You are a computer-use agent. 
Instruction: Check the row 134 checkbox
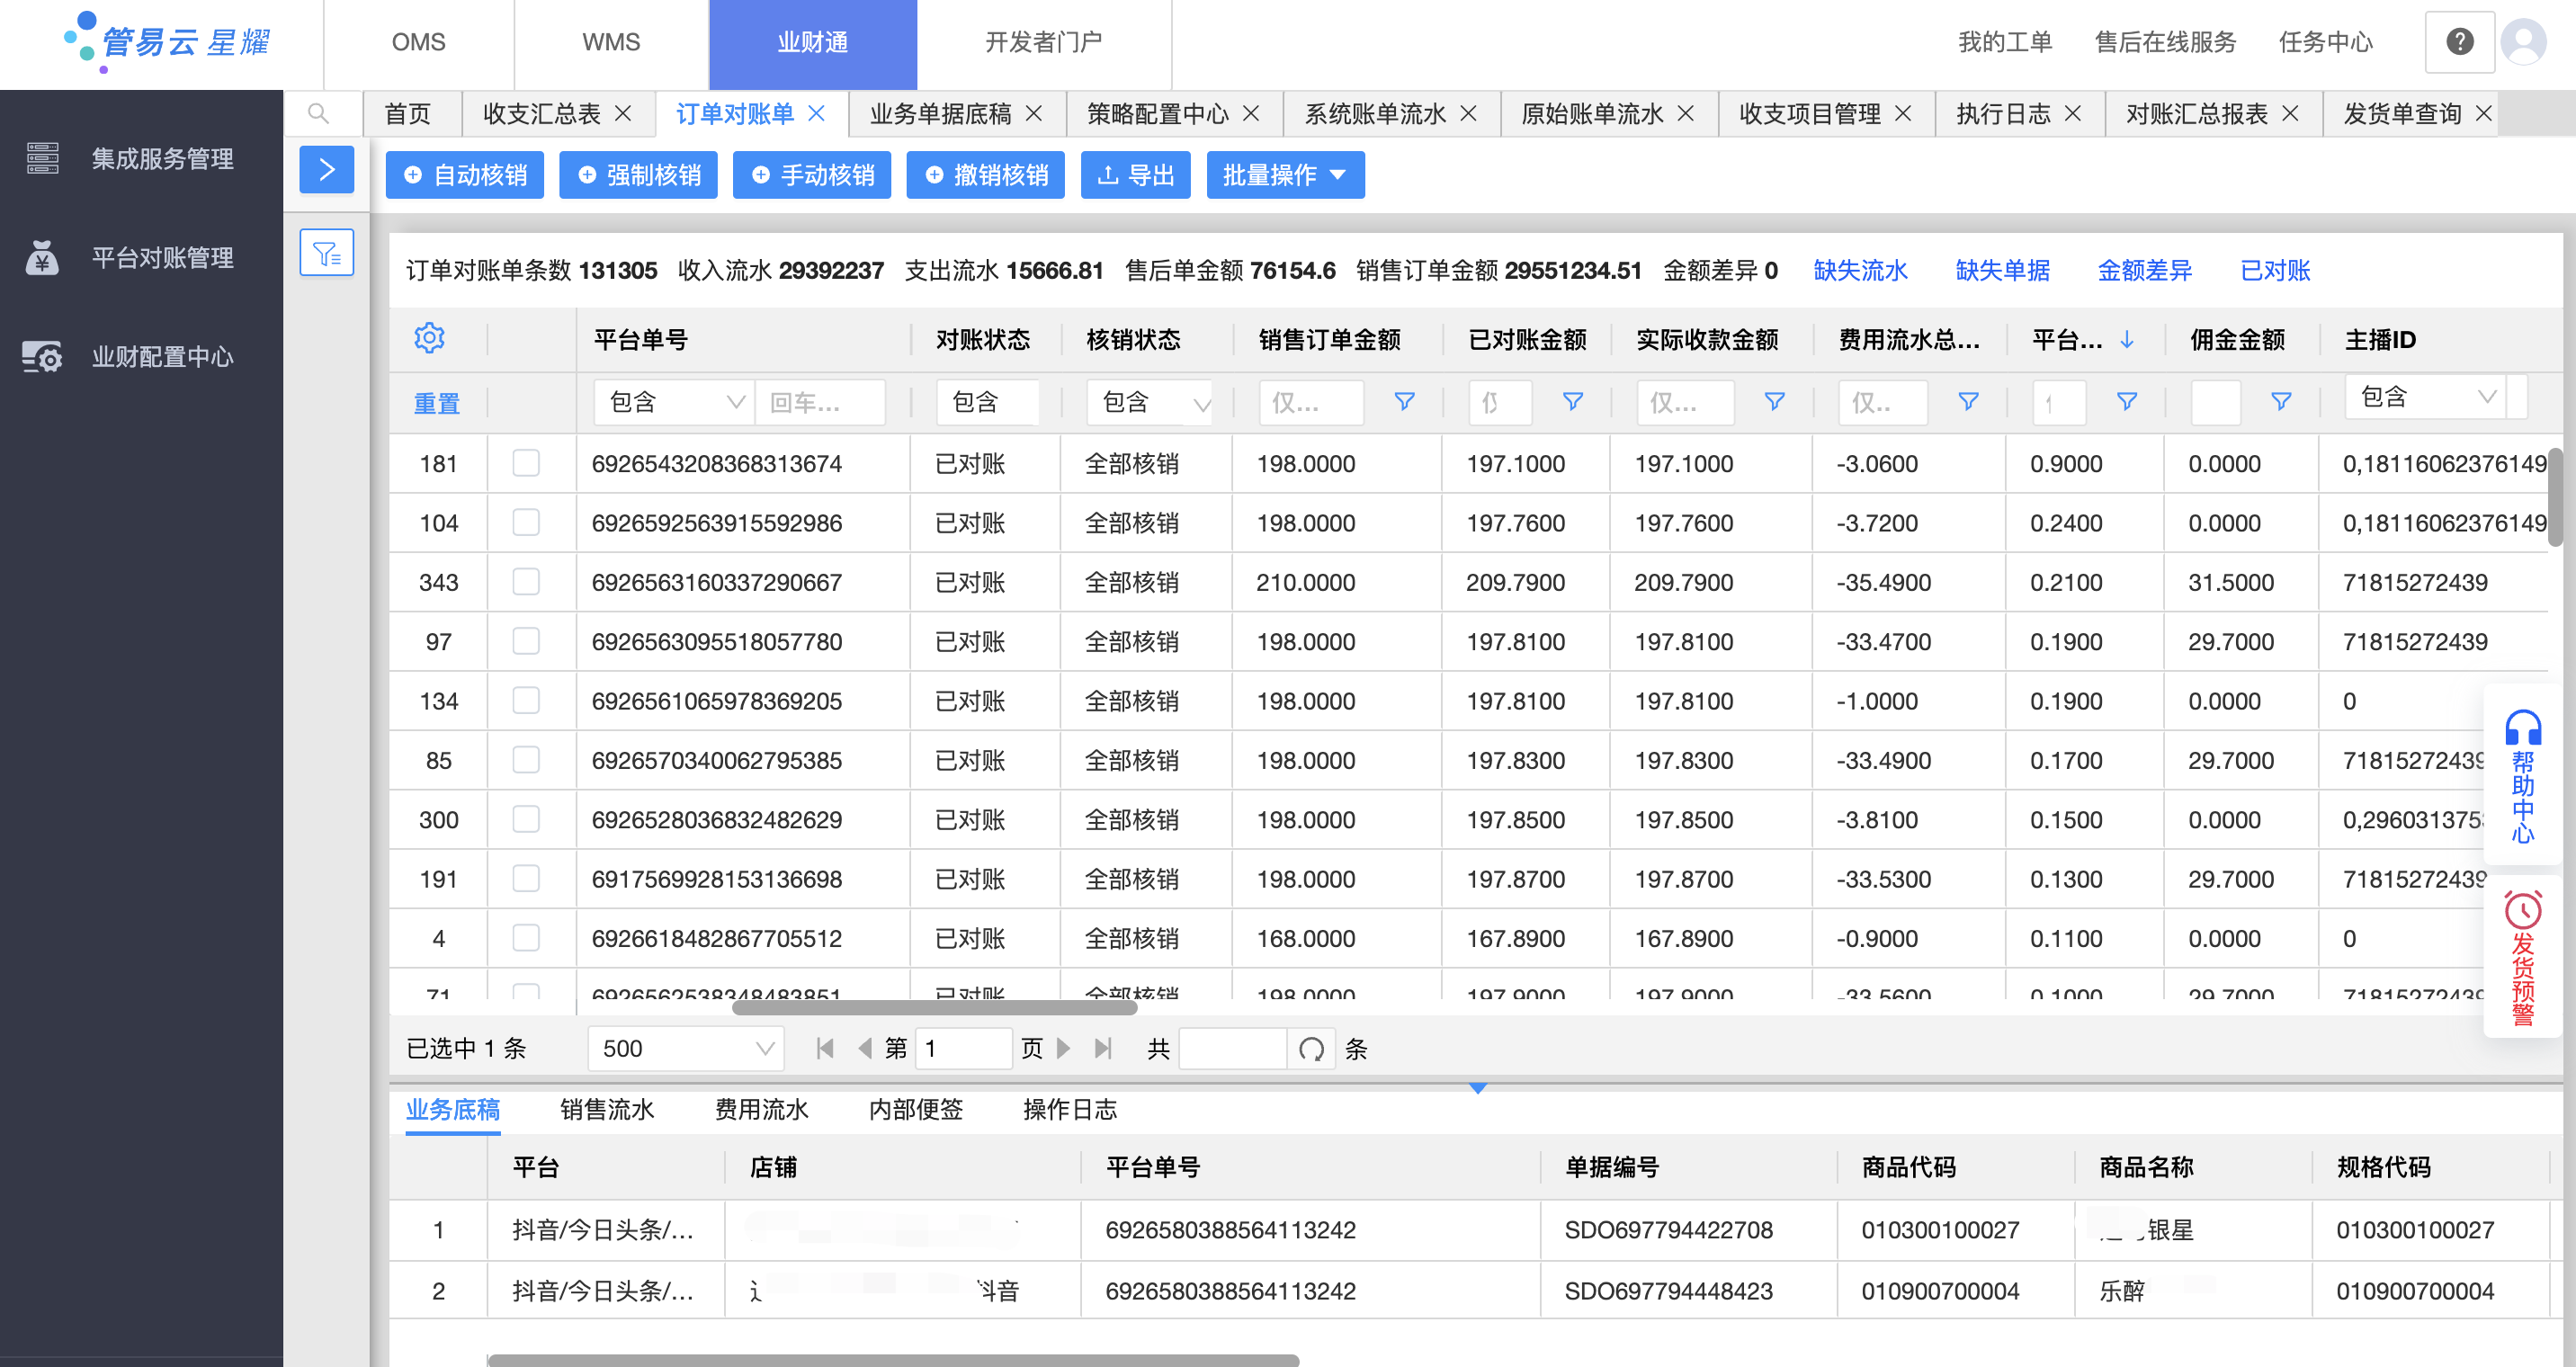(x=526, y=700)
